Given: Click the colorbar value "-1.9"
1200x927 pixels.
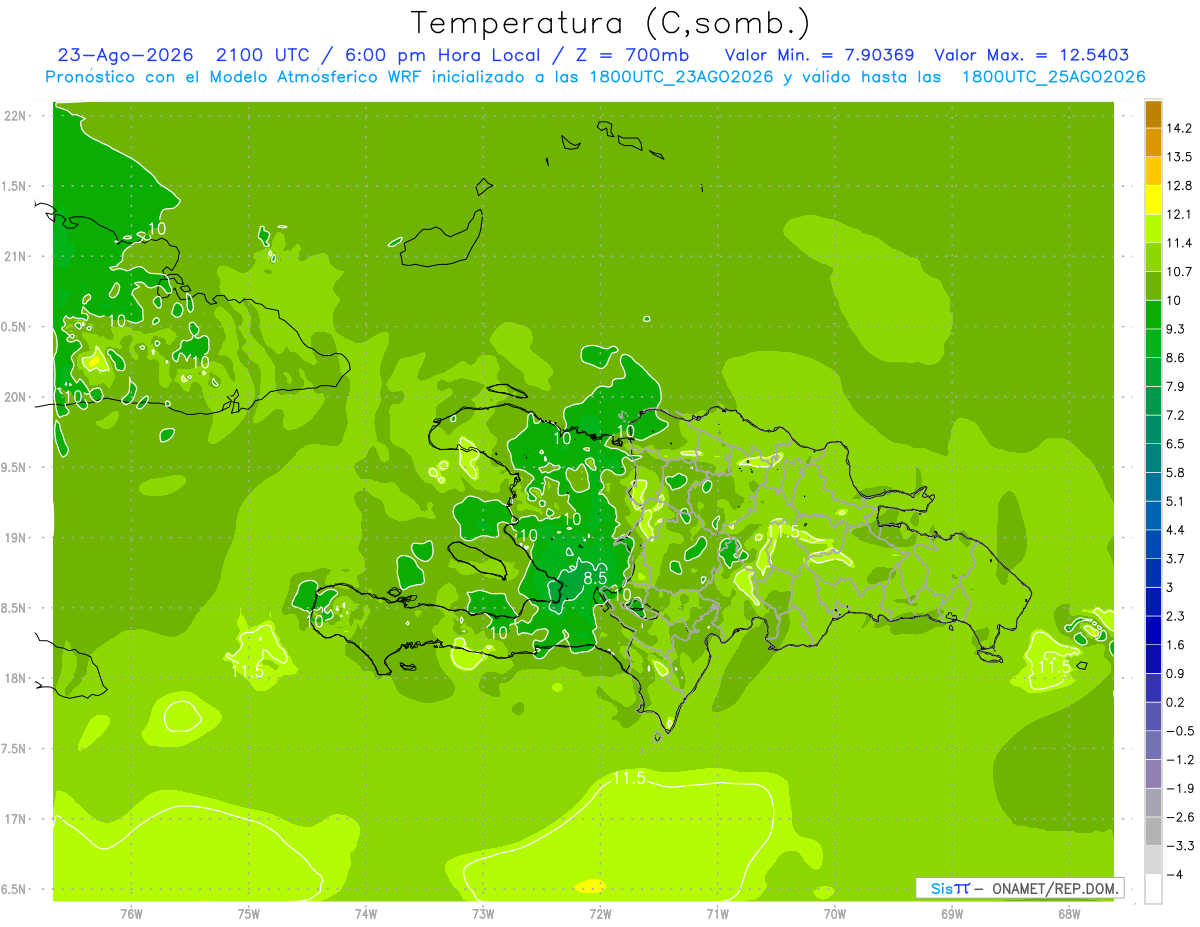Looking at the screenshot, I should (x=1180, y=788).
